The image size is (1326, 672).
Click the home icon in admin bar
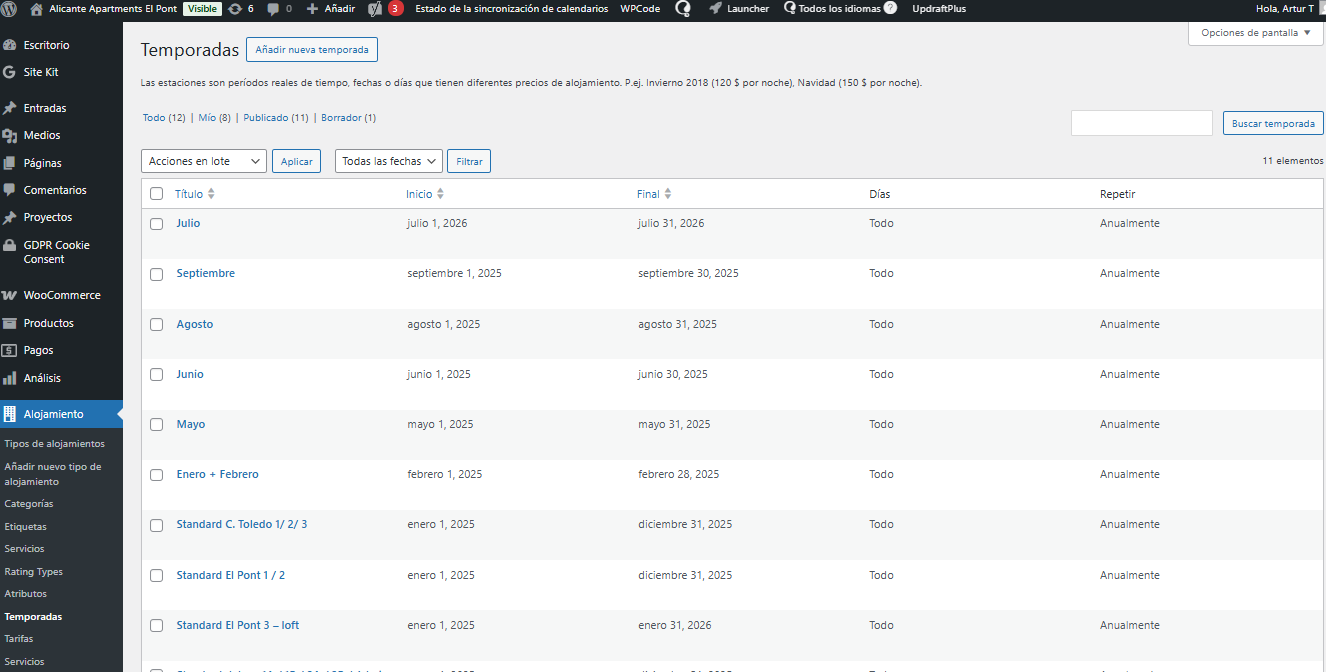37,8
